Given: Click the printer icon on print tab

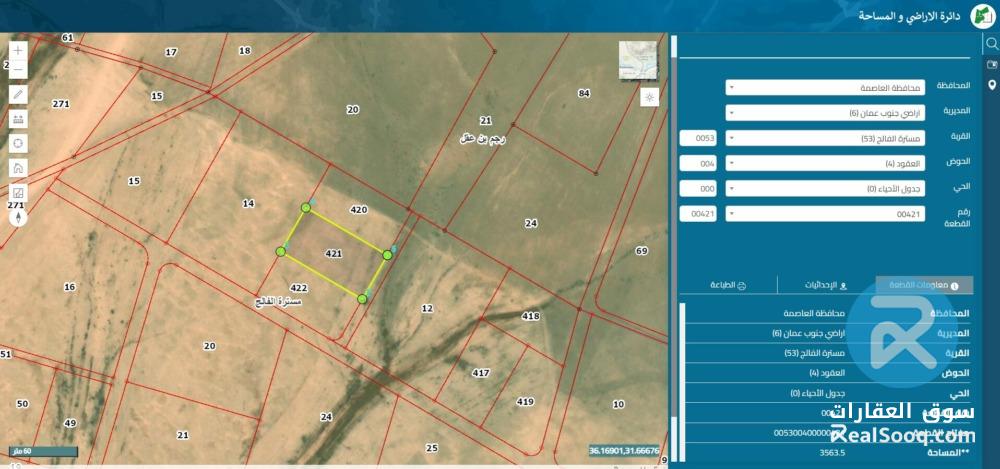Looking at the screenshot, I should click(741, 286).
